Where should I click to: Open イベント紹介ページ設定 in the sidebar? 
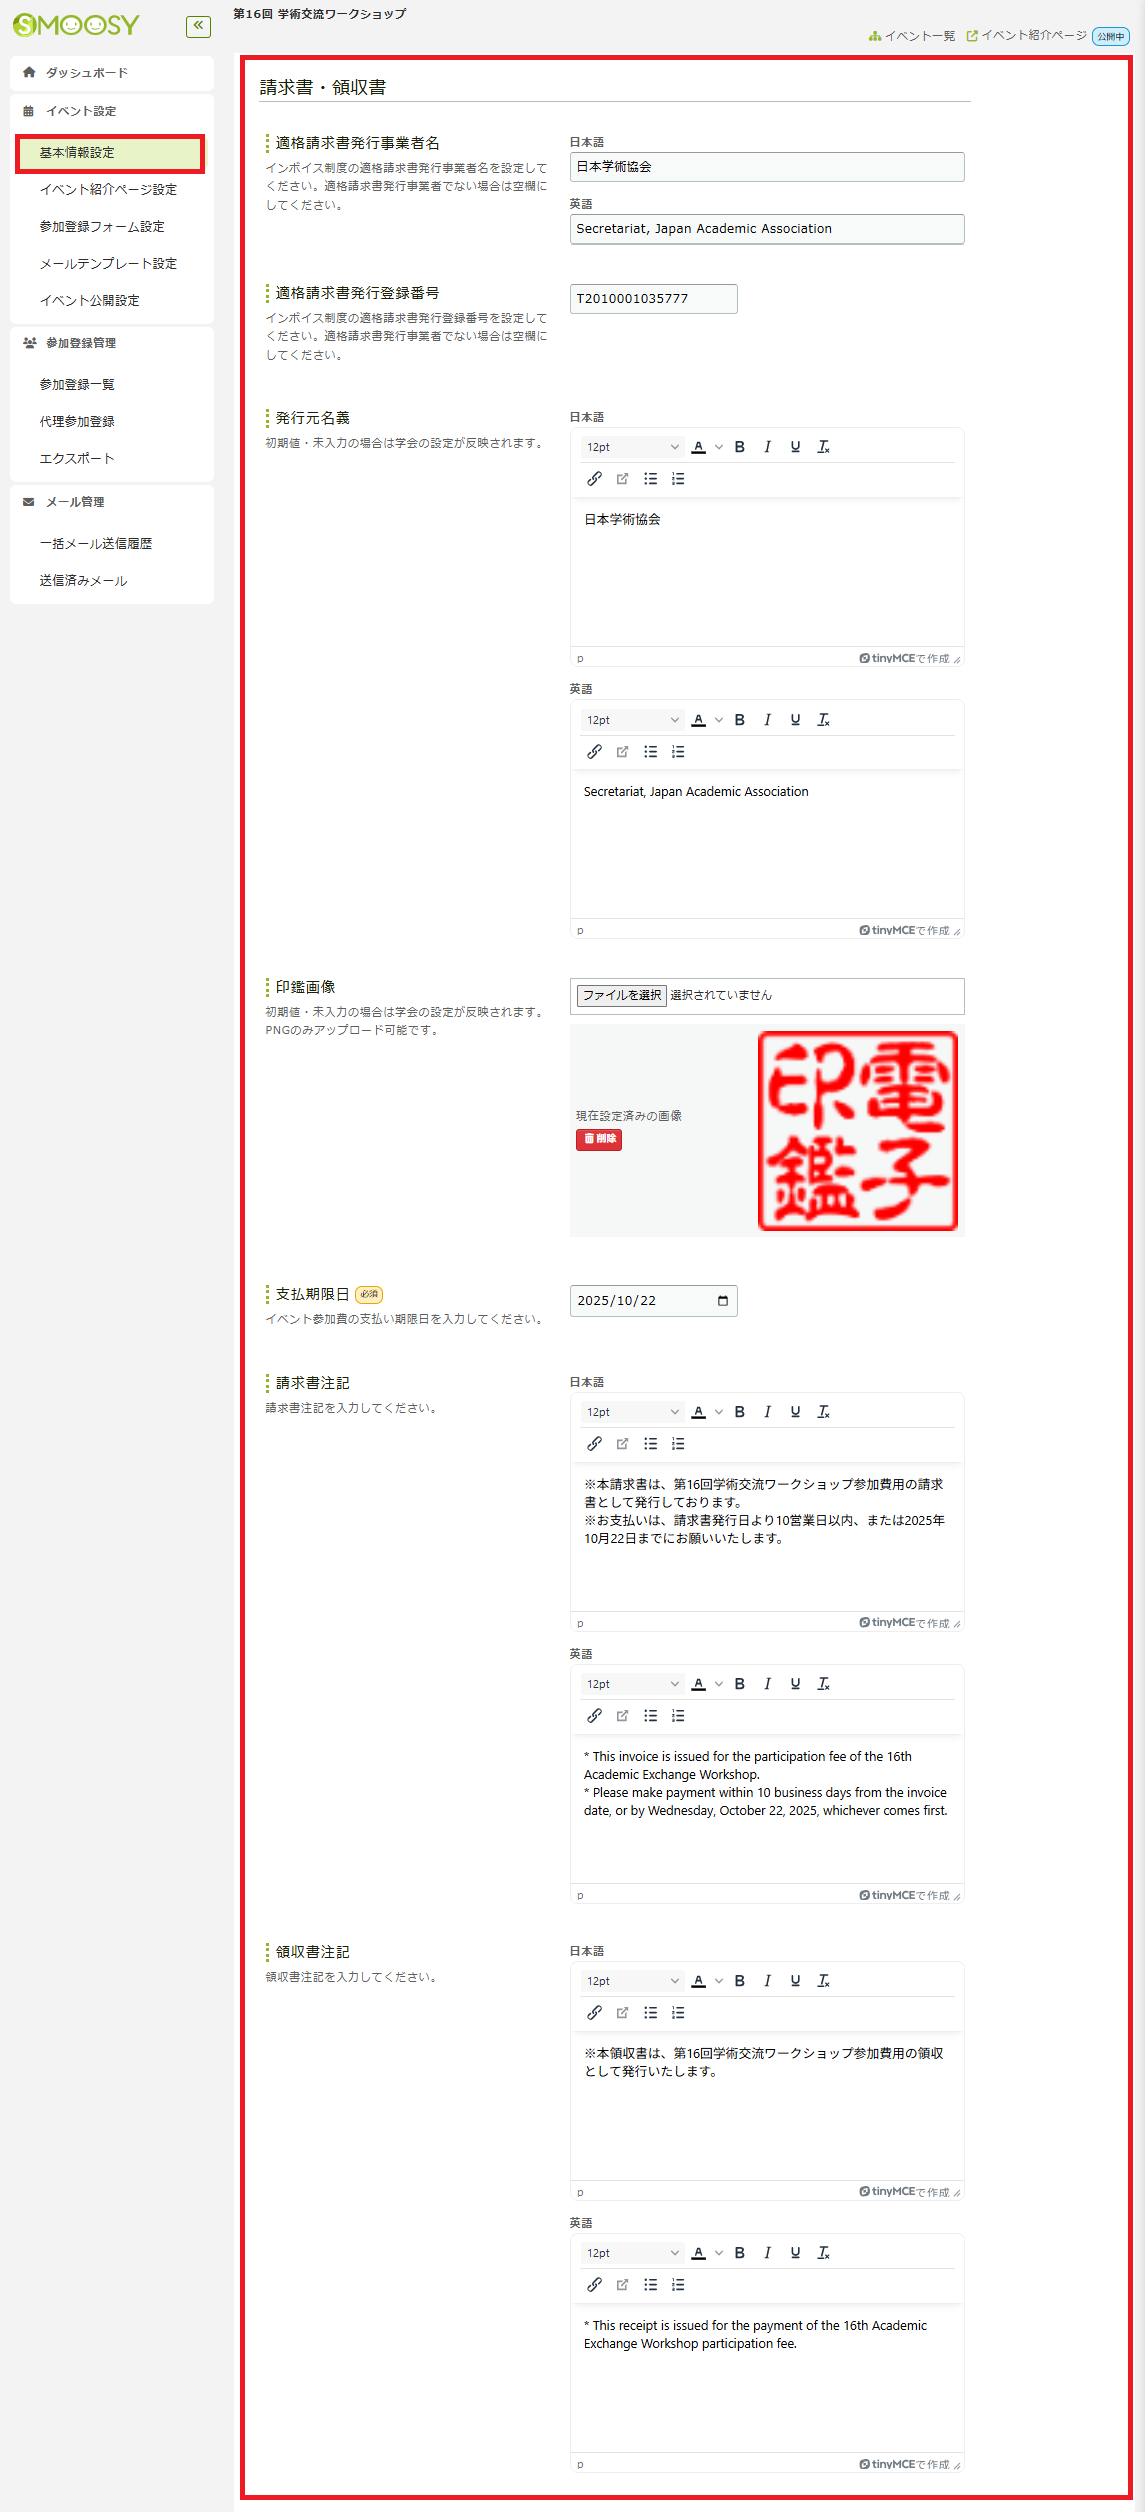(x=108, y=190)
